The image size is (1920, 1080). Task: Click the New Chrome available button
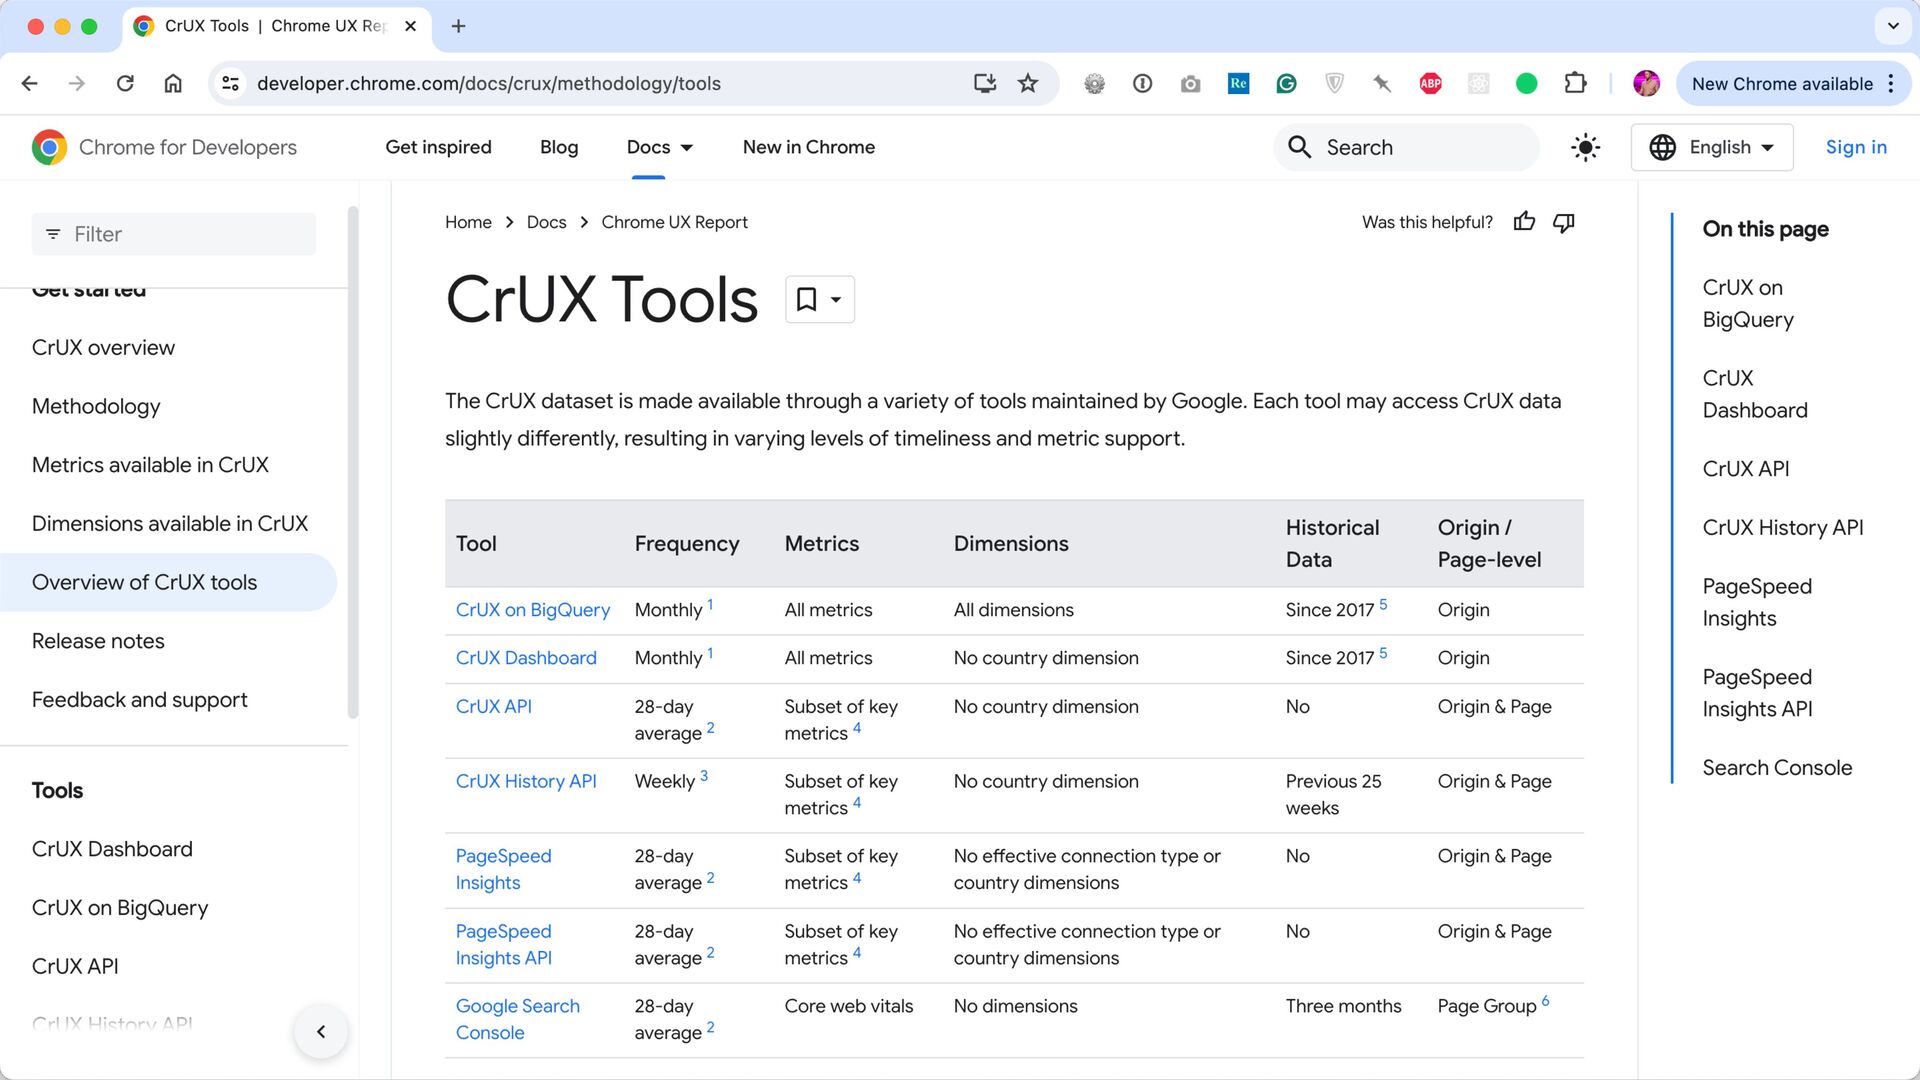click(1782, 84)
